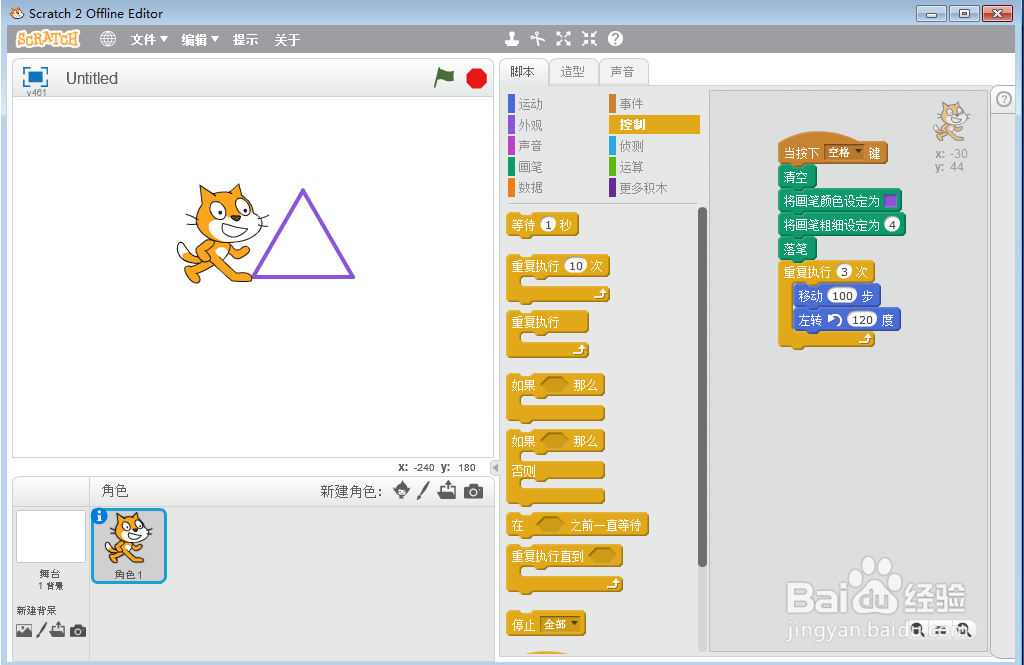1024x665 pixels.
Task: Paint a new sprite with the brush icon
Action: click(x=424, y=492)
